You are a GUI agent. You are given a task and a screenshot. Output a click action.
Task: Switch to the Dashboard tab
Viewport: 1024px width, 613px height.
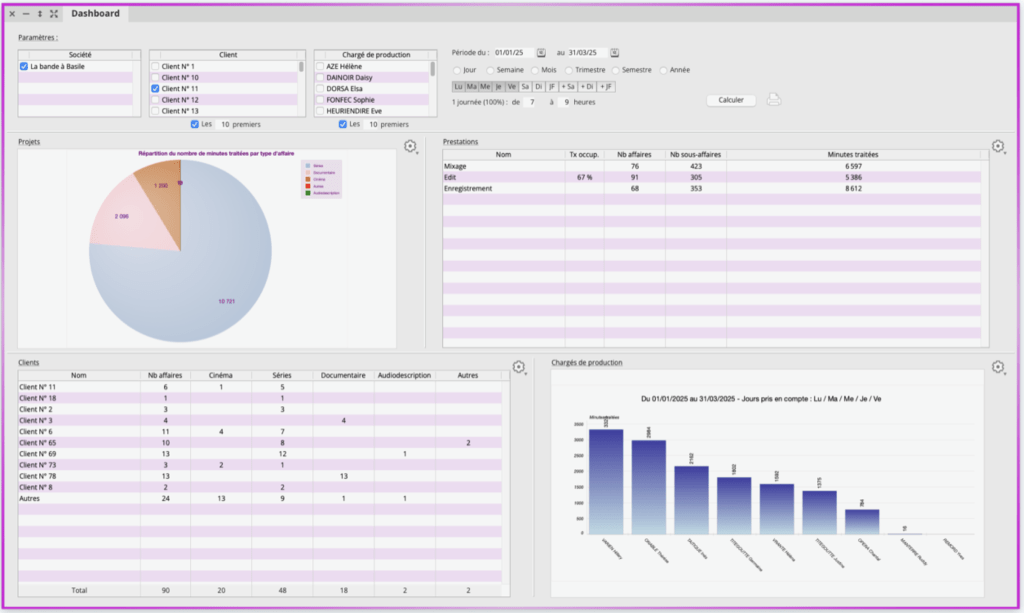tap(95, 13)
